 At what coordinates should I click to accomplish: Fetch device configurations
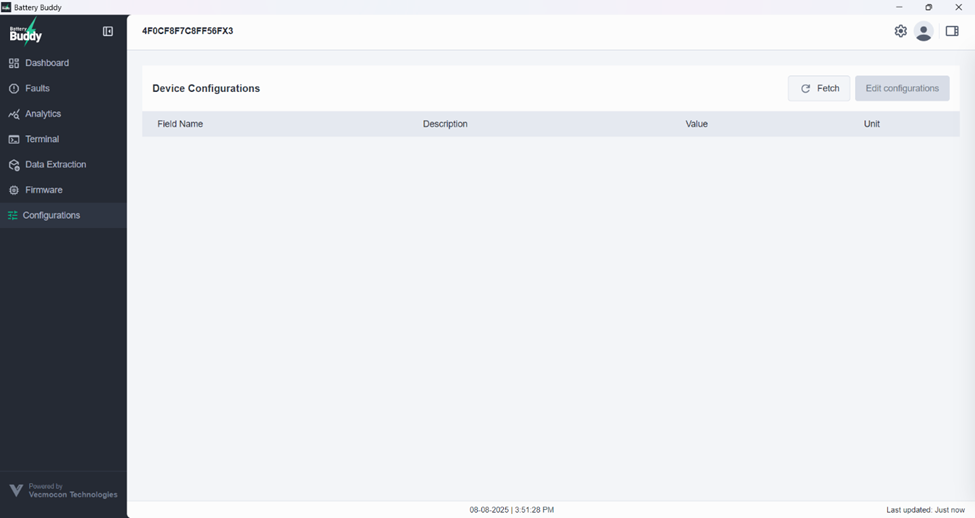[x=819, y=88]
